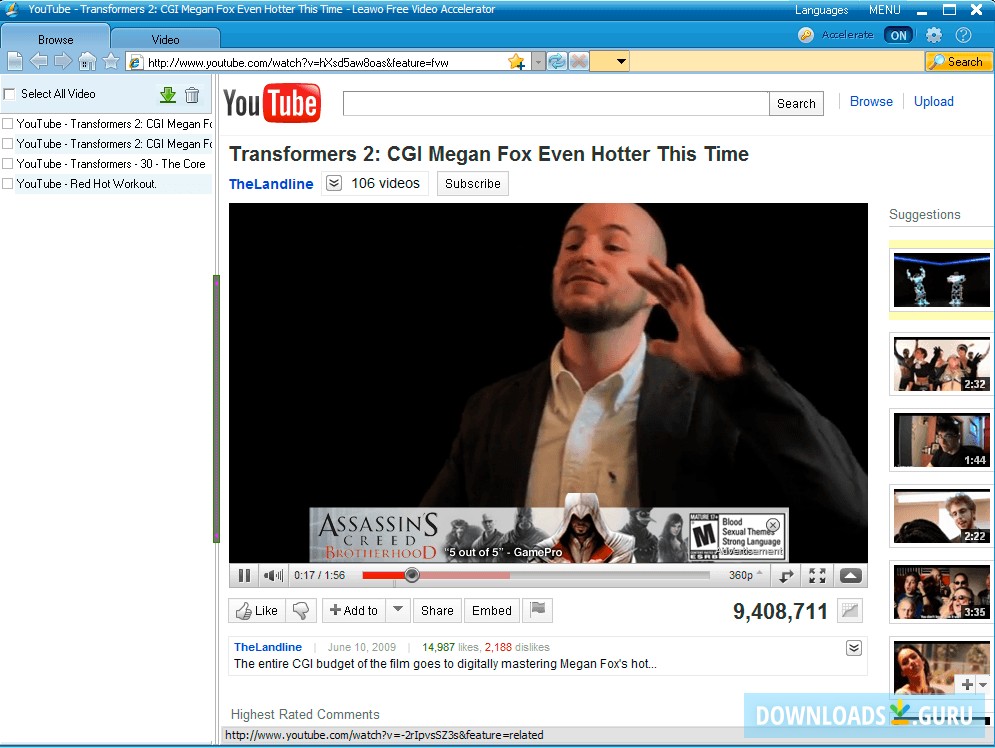Open favorites star in navigation toolbar
The image size is (995, 748).
[x=111, y=62]
